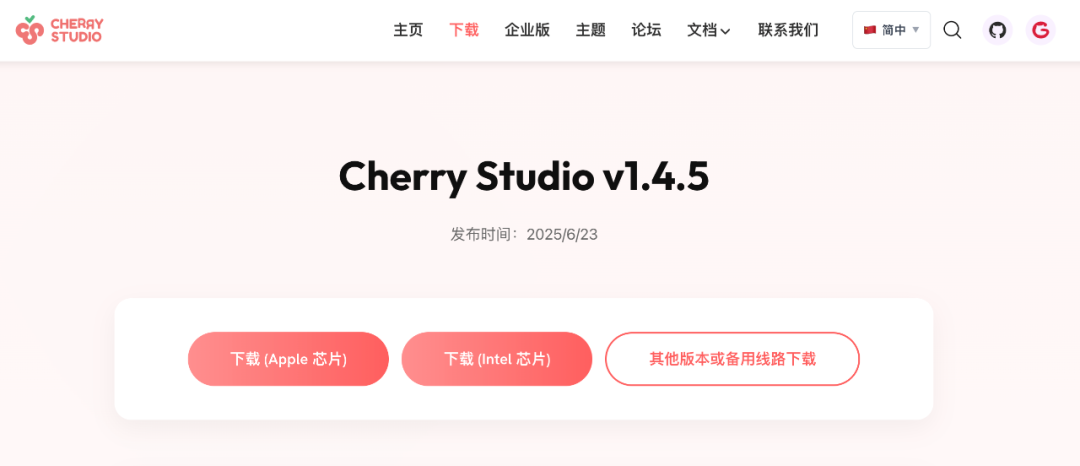The width and height of the screenshot is (1080, 466).
Task: Click 下载 (Apple 芯片) button
Action: tap(288, 359)
